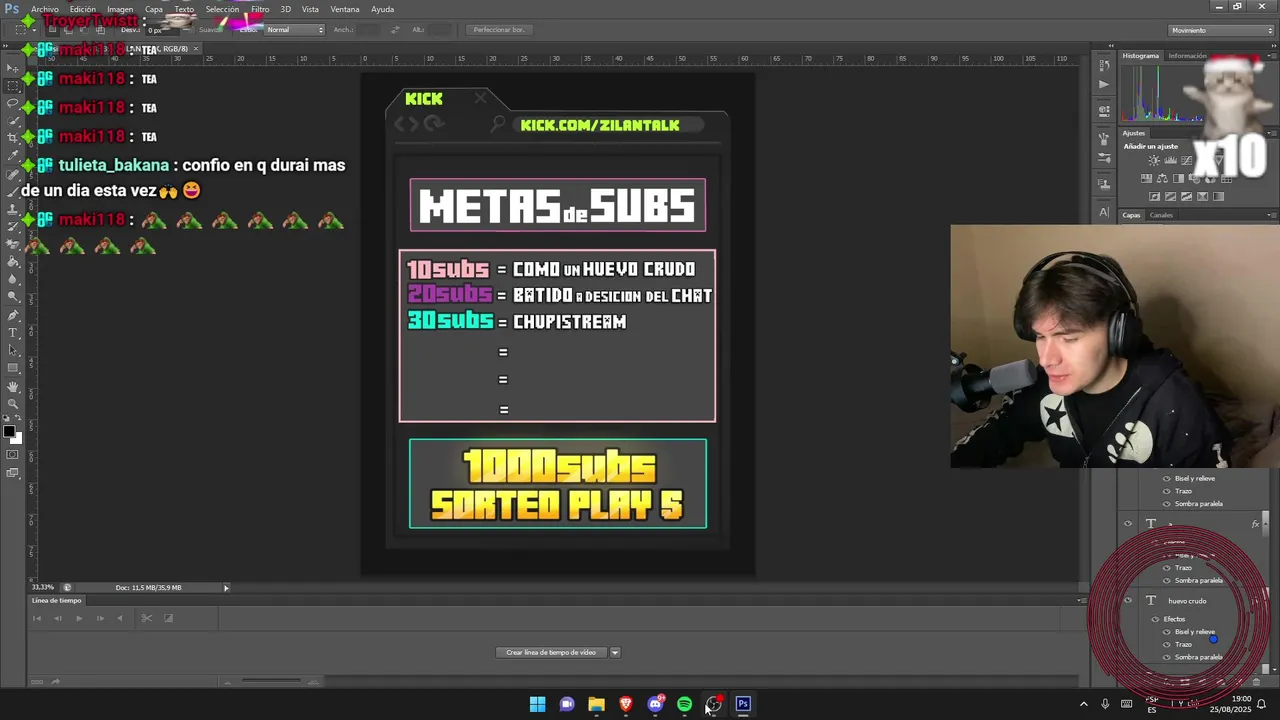Open the Estilo dropdown showing Normal
The image size is (1280, 720).
click(295, 30)
